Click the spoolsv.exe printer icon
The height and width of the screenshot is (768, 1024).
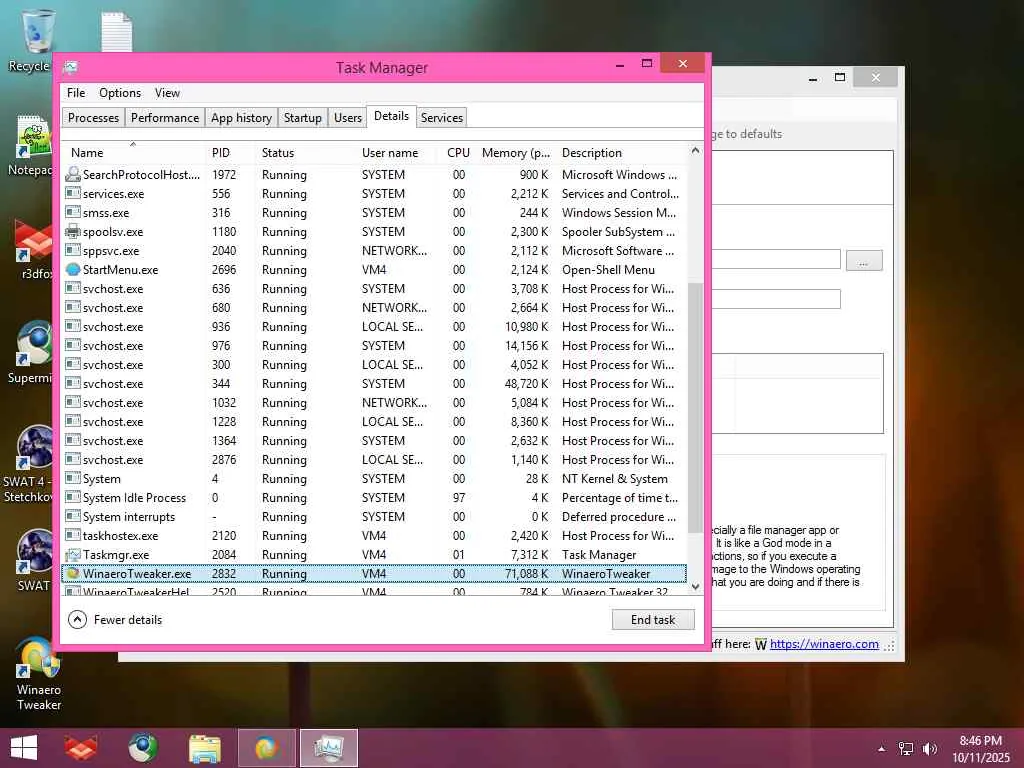point(73,232)
